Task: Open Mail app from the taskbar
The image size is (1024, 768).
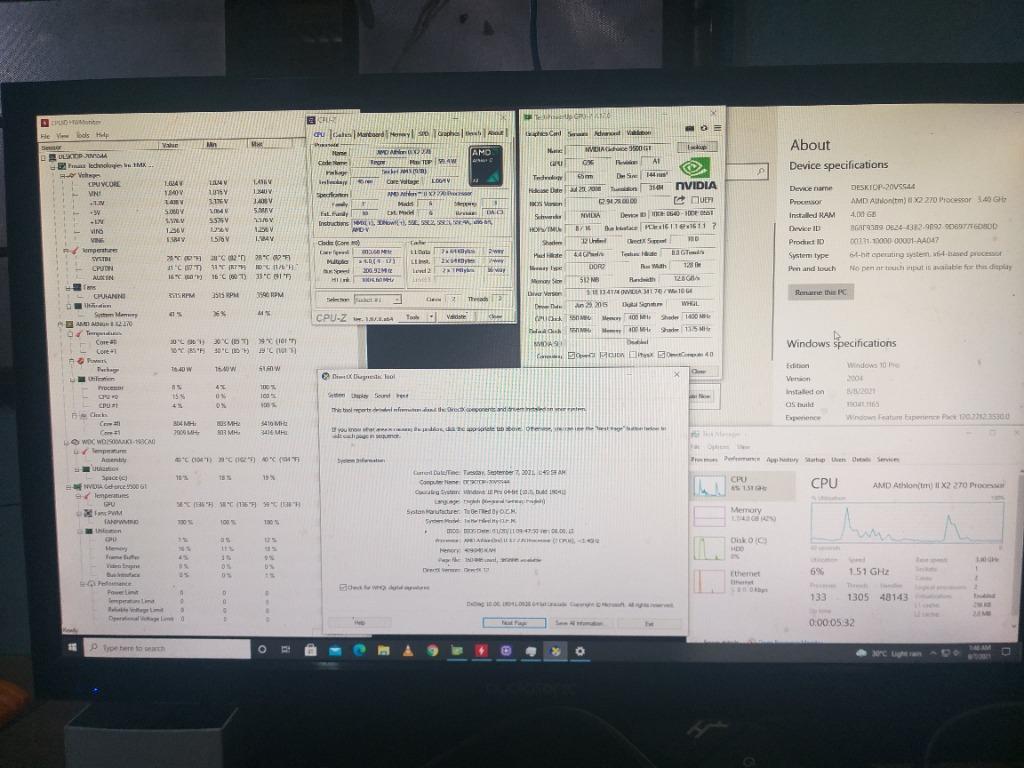Action: [335, 650]
